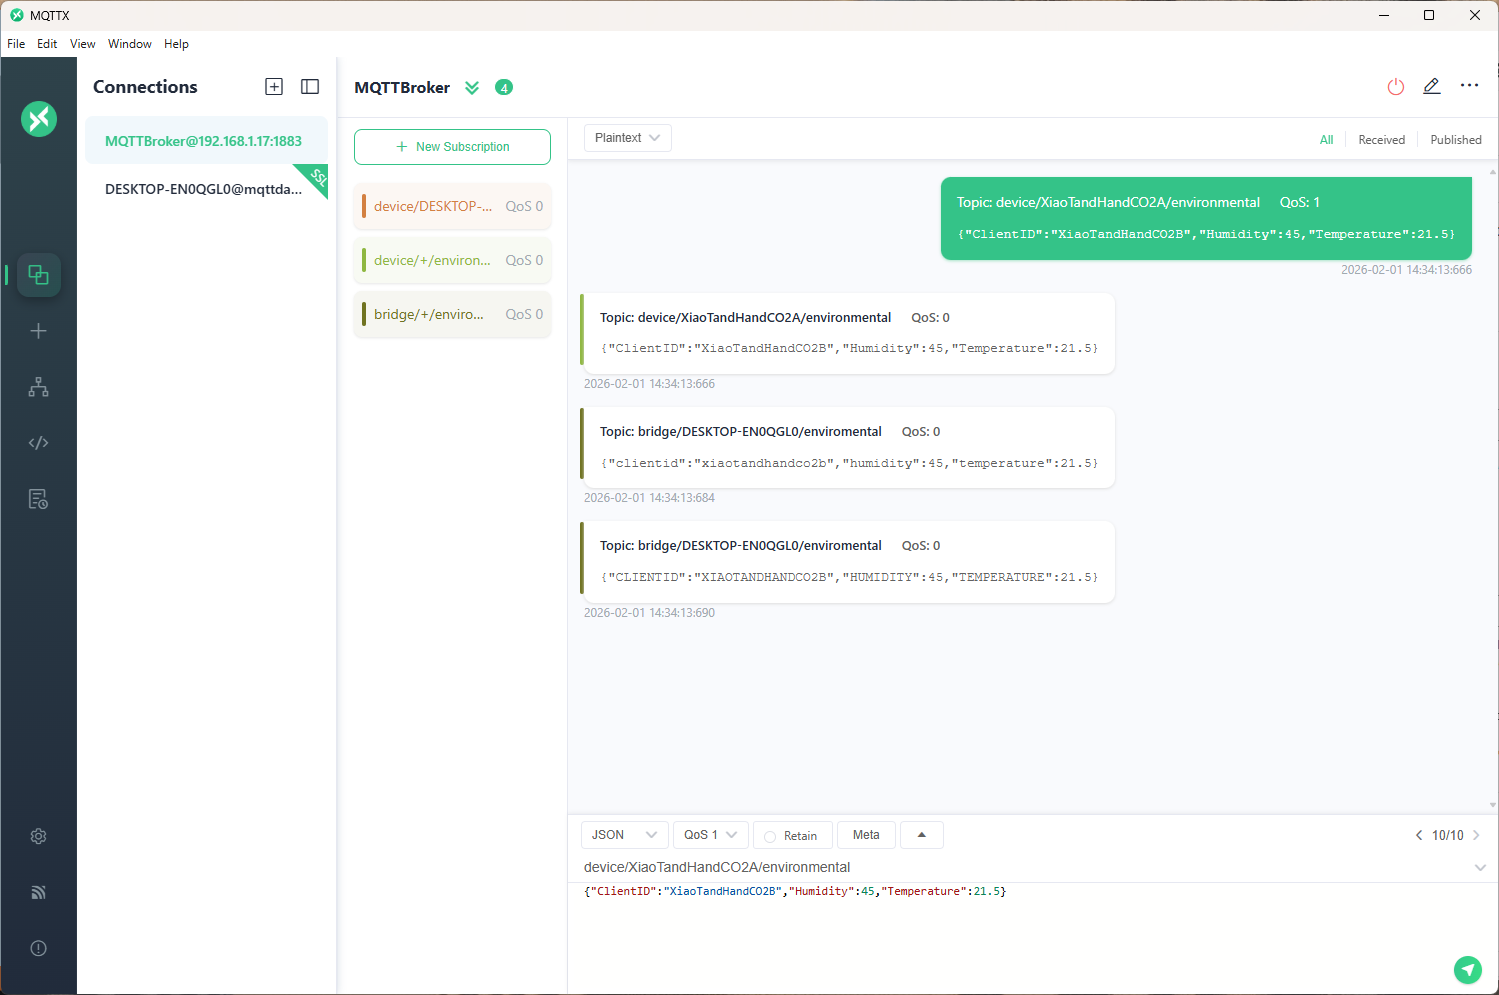This screenshot has height=995, width=1499.
Task: Toggle the connections list layout icon
Action: (310, 87)
